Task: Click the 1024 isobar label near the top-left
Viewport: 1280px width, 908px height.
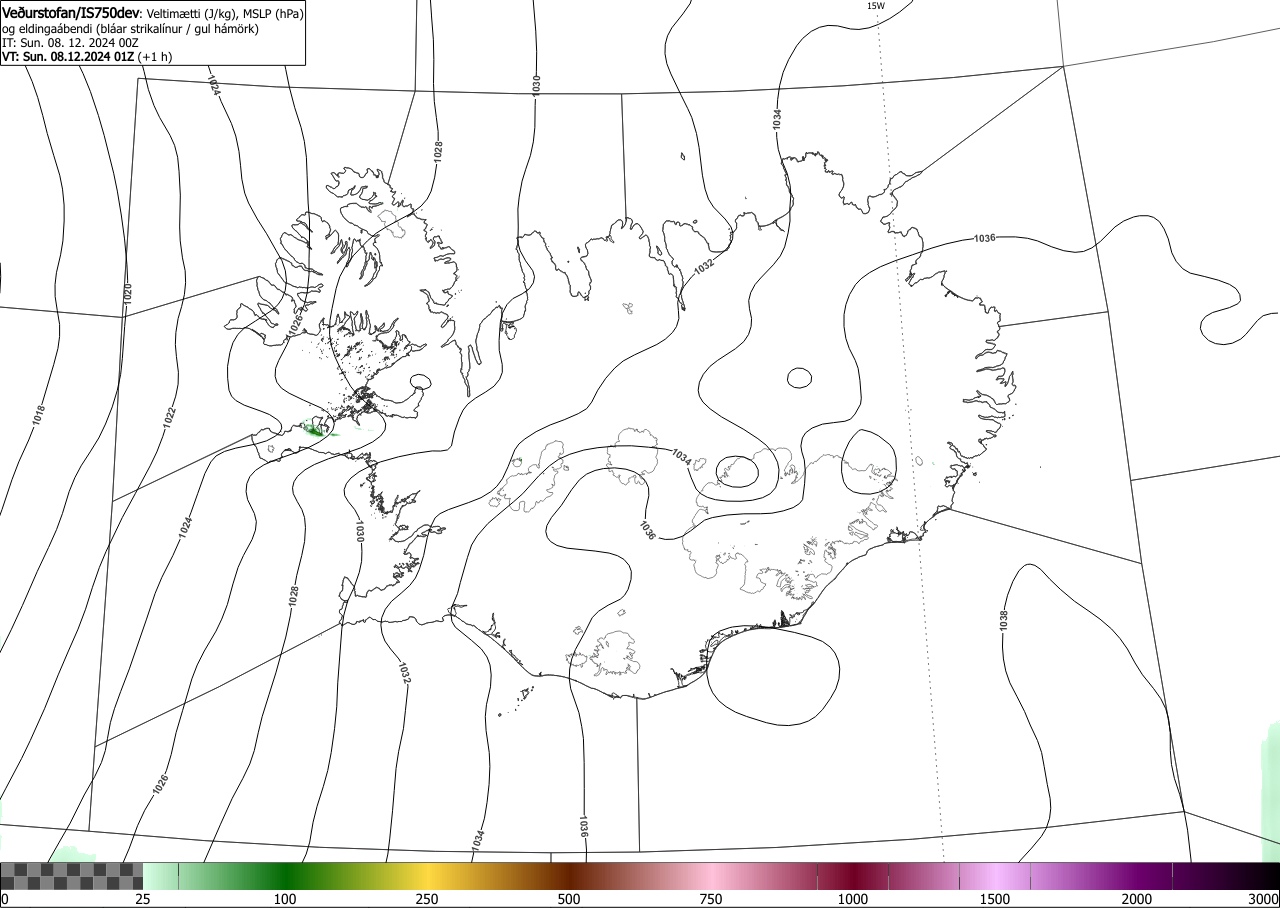Action: [214, 85]
